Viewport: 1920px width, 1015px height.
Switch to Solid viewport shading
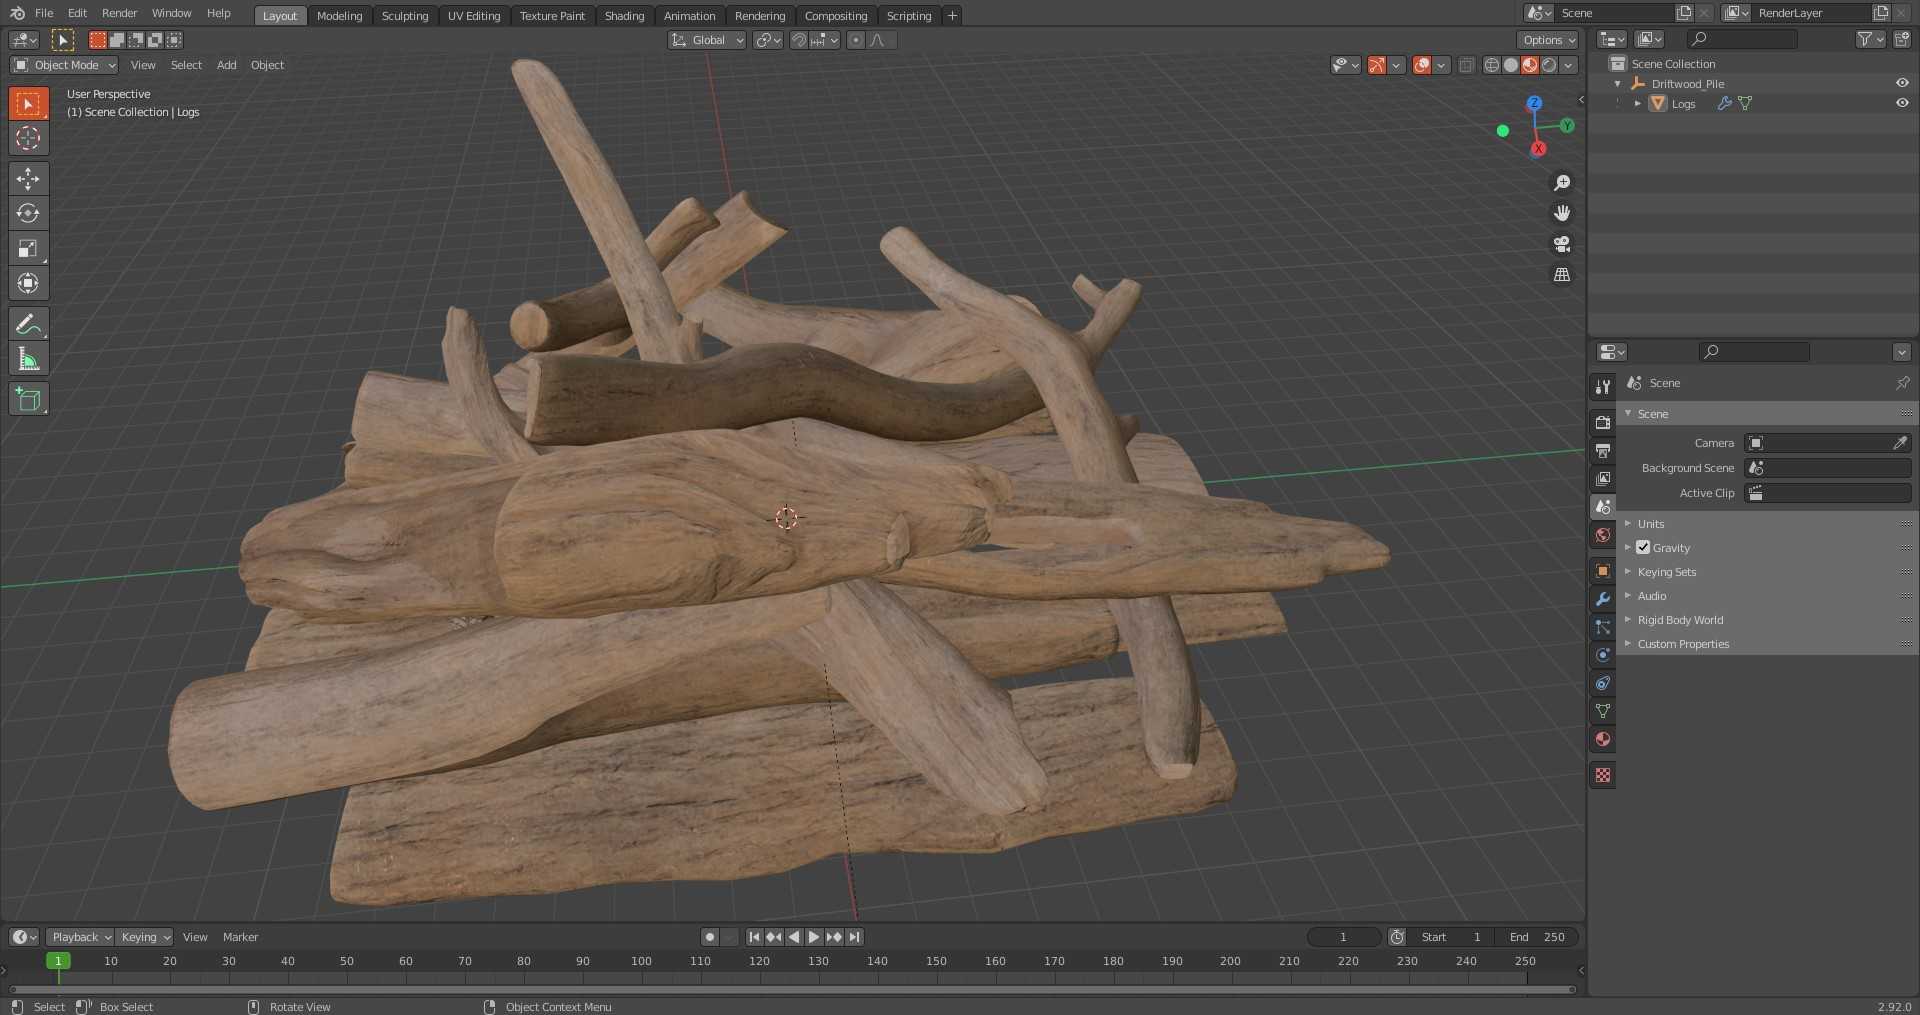click(1511, 65)
